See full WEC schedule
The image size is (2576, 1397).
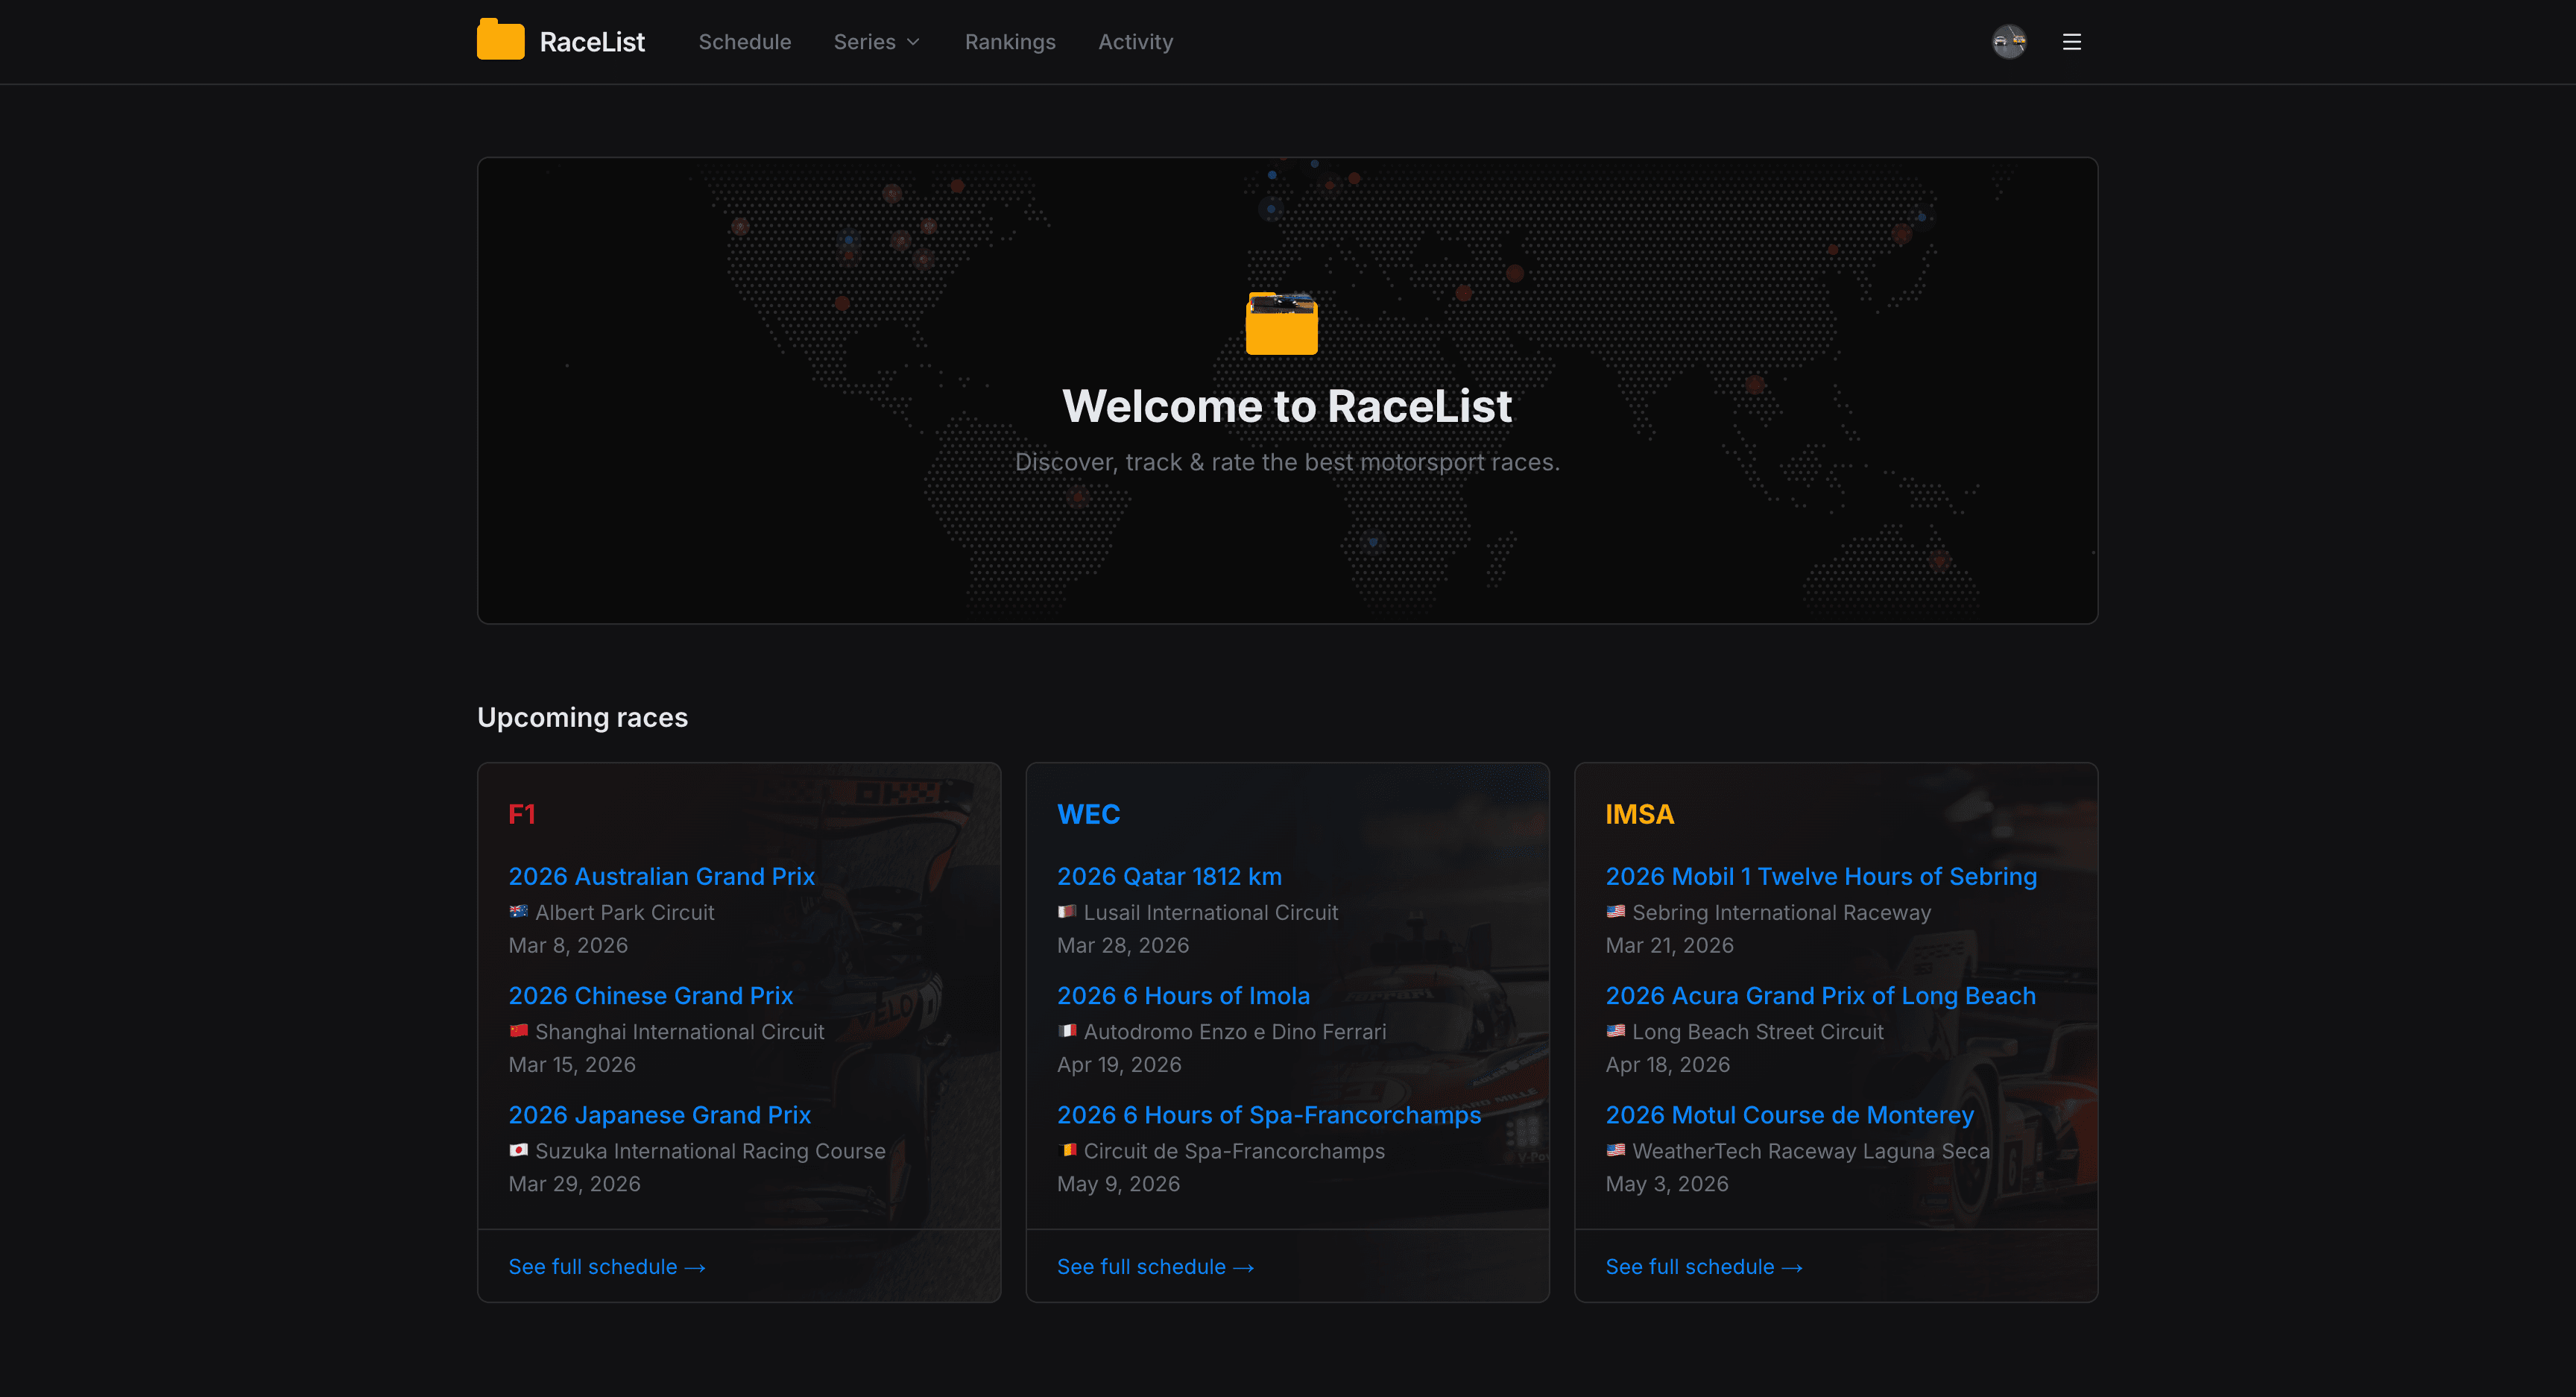coord(1156,1266)
